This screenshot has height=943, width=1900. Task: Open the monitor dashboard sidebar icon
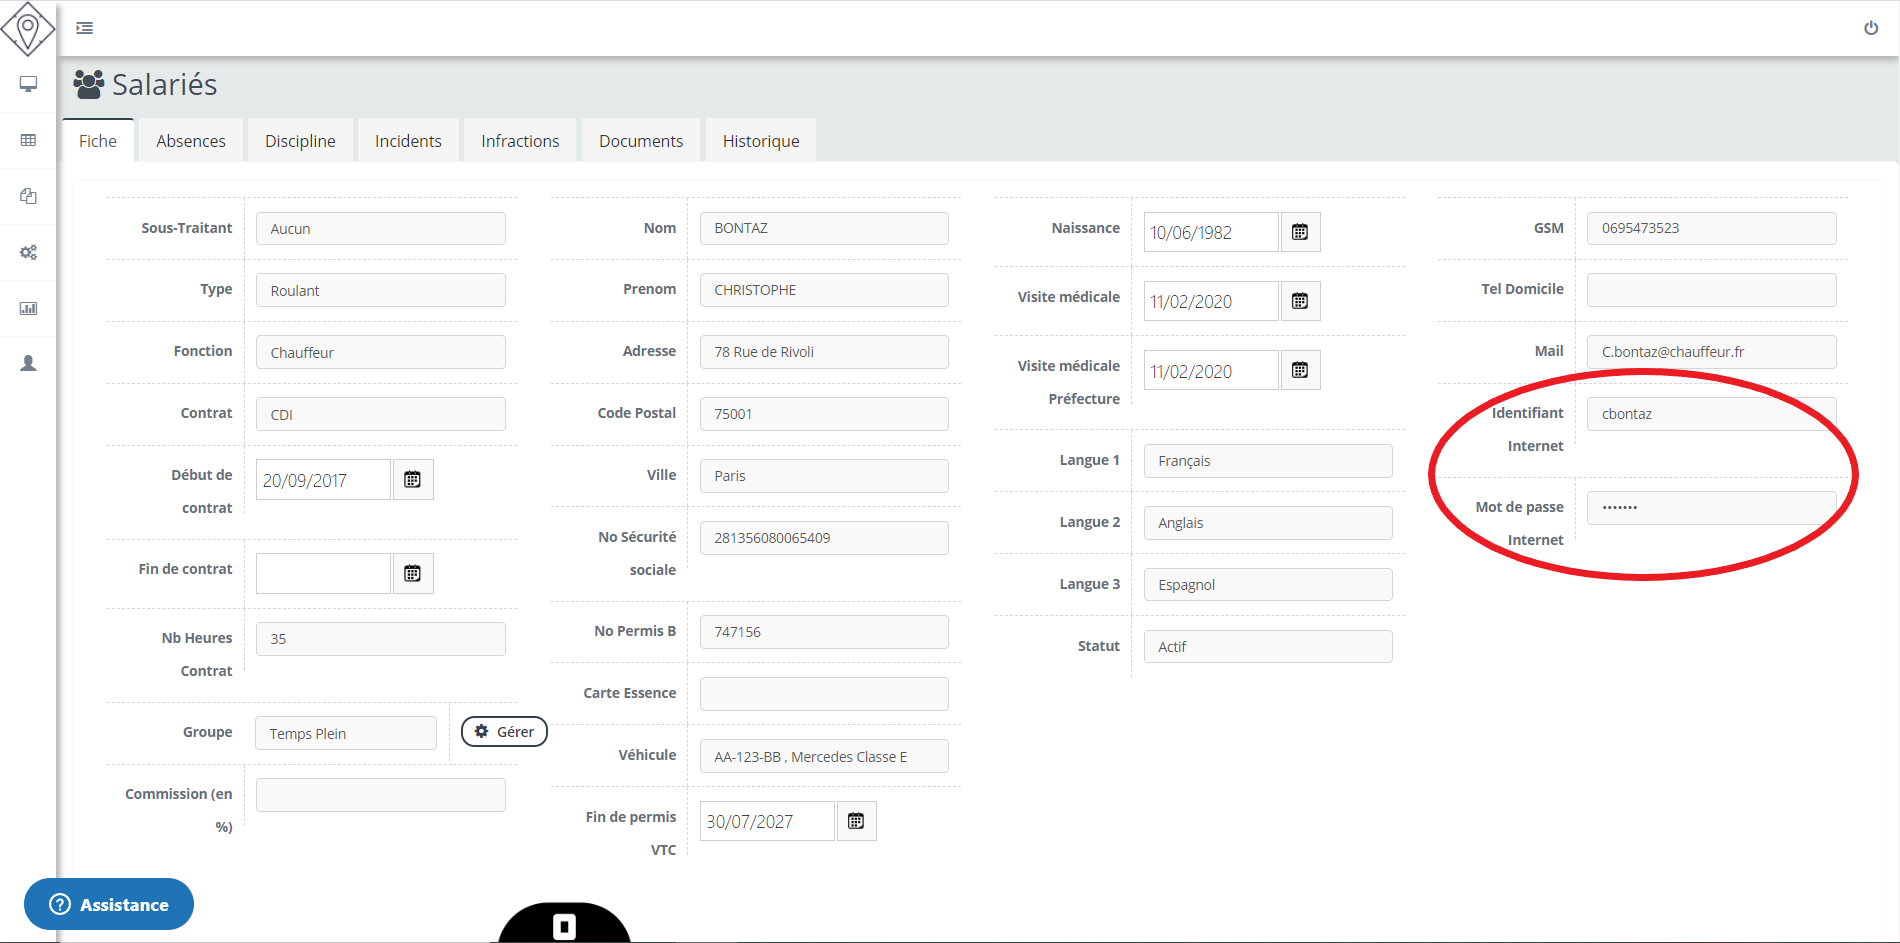[x=28, y=84]
